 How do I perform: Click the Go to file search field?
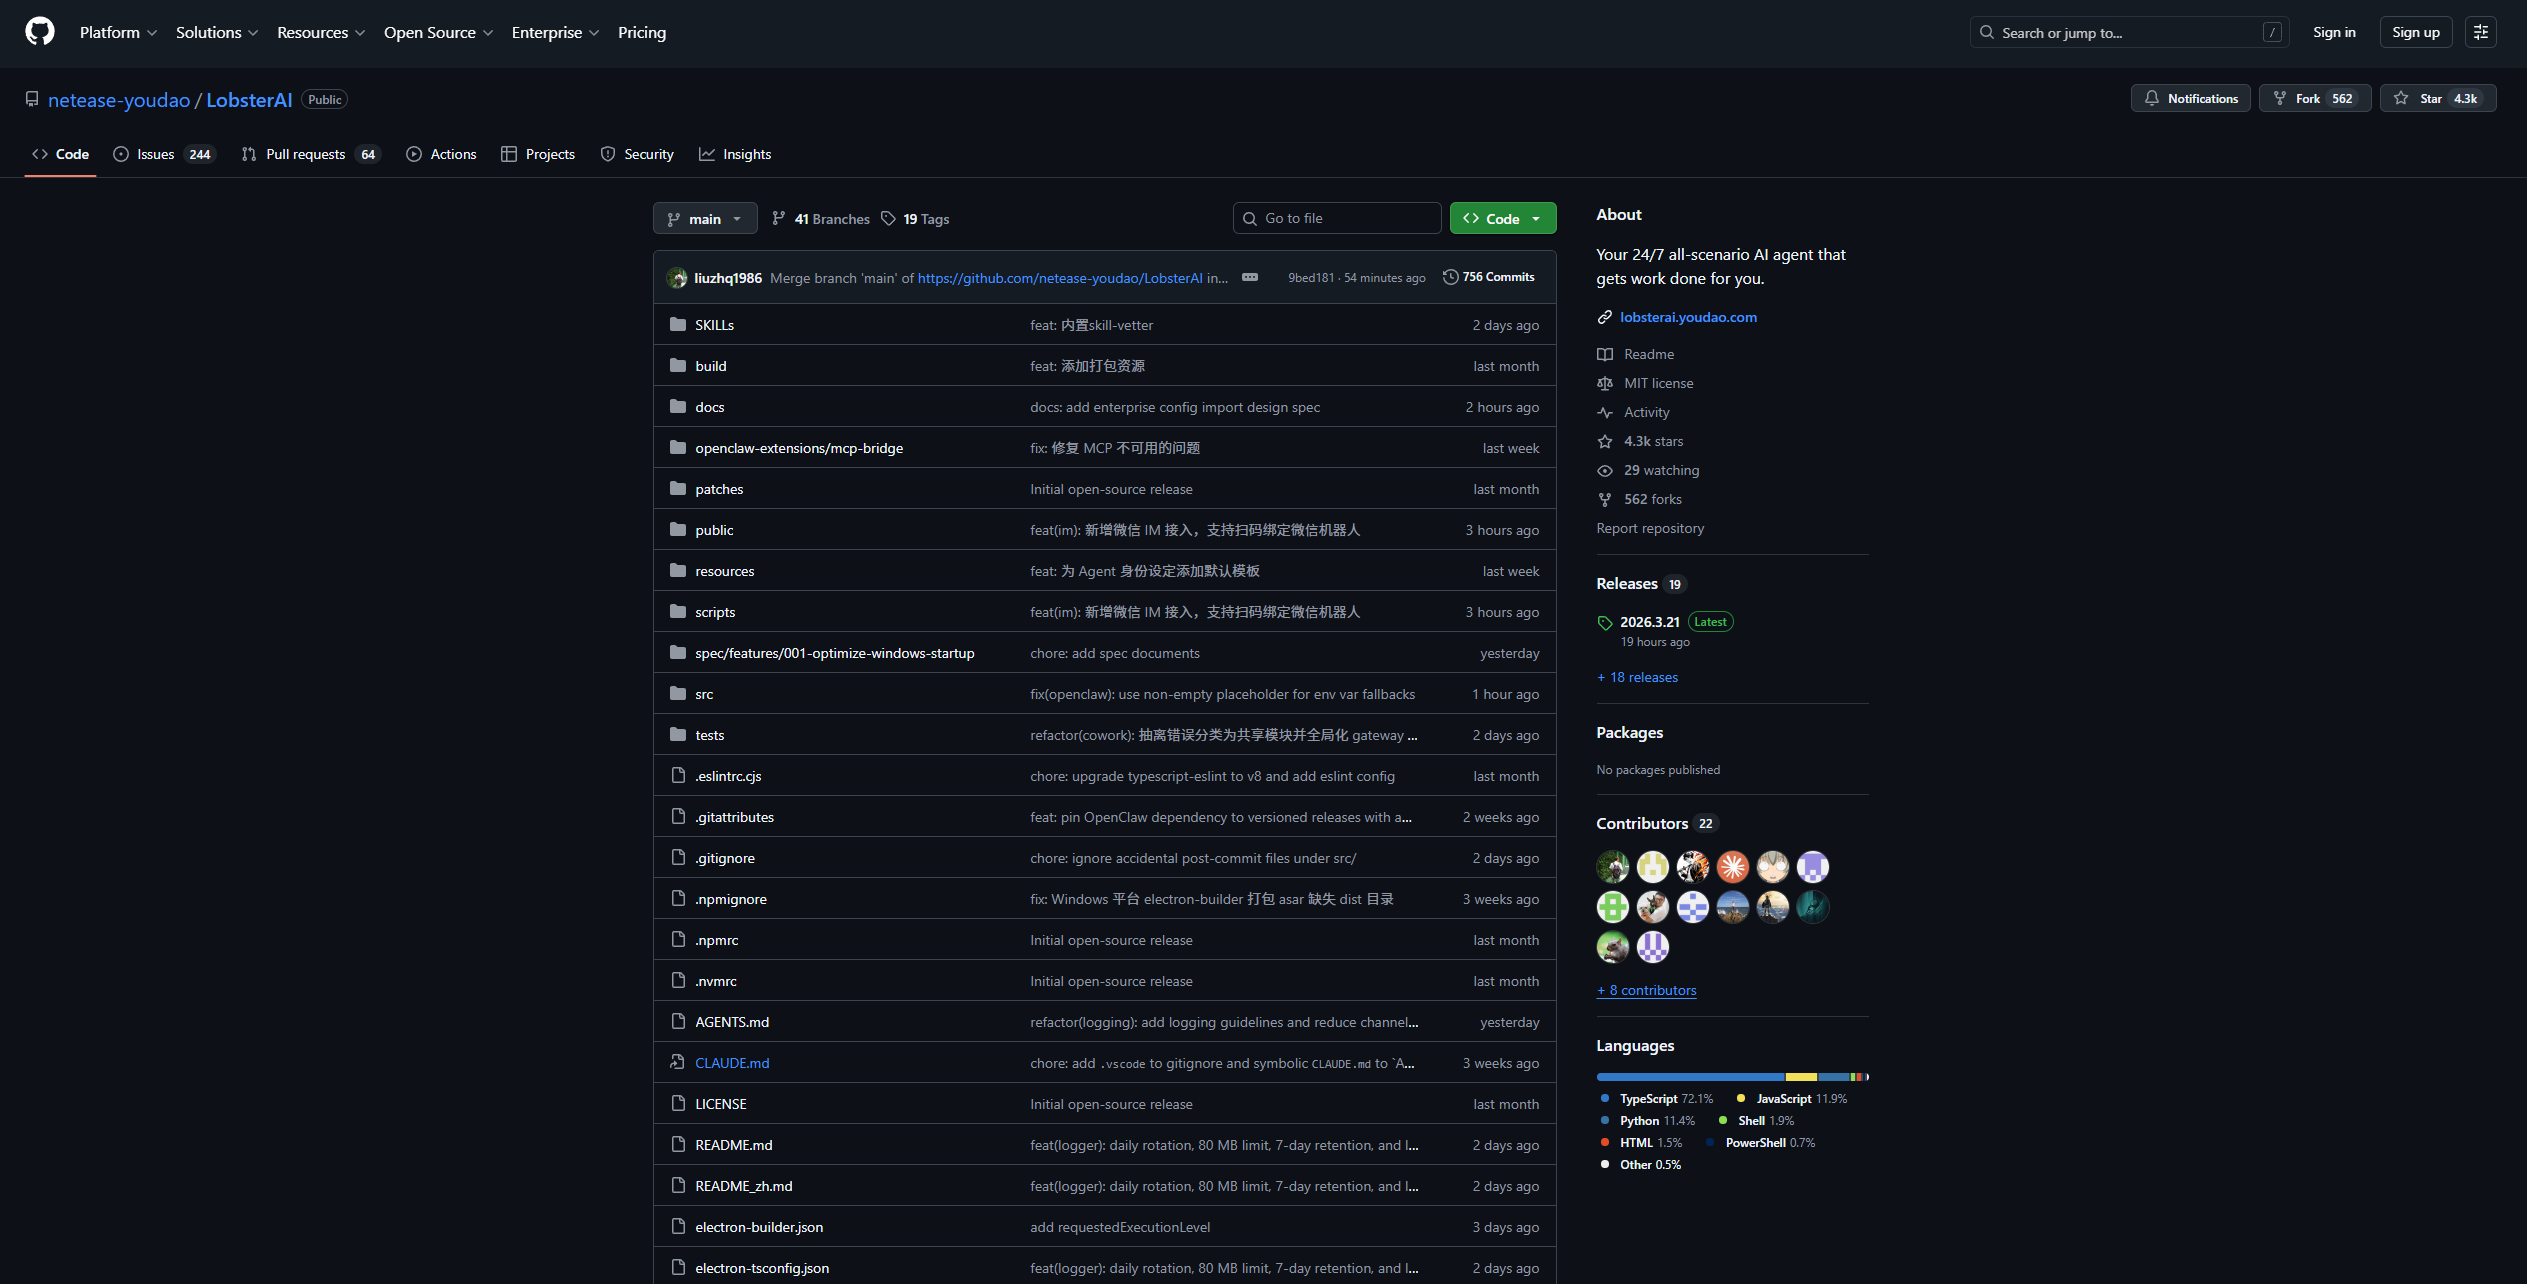pos(1337,218)
